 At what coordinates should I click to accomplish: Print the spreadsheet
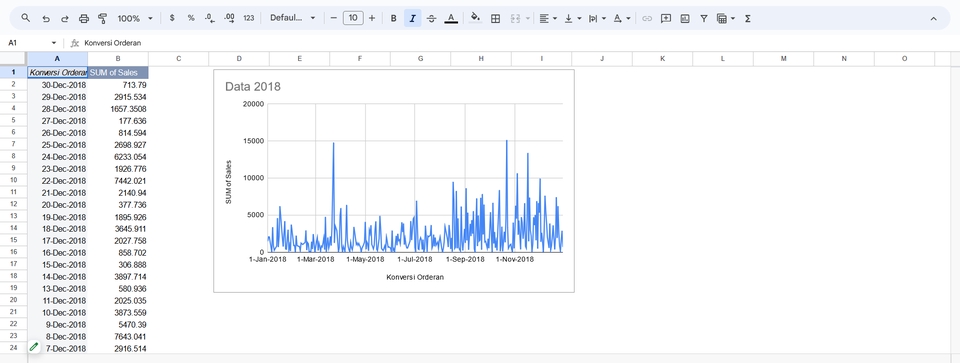(84, 18)
